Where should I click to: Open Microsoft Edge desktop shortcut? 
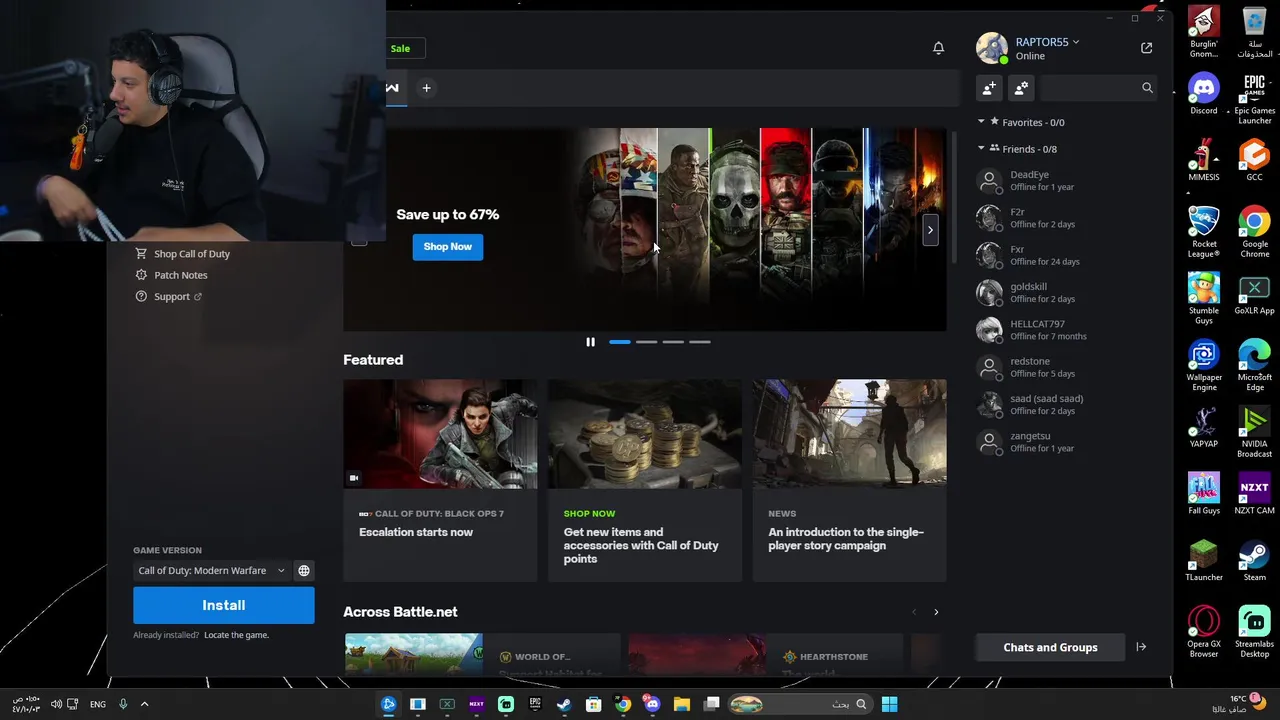coord(1255,365)
